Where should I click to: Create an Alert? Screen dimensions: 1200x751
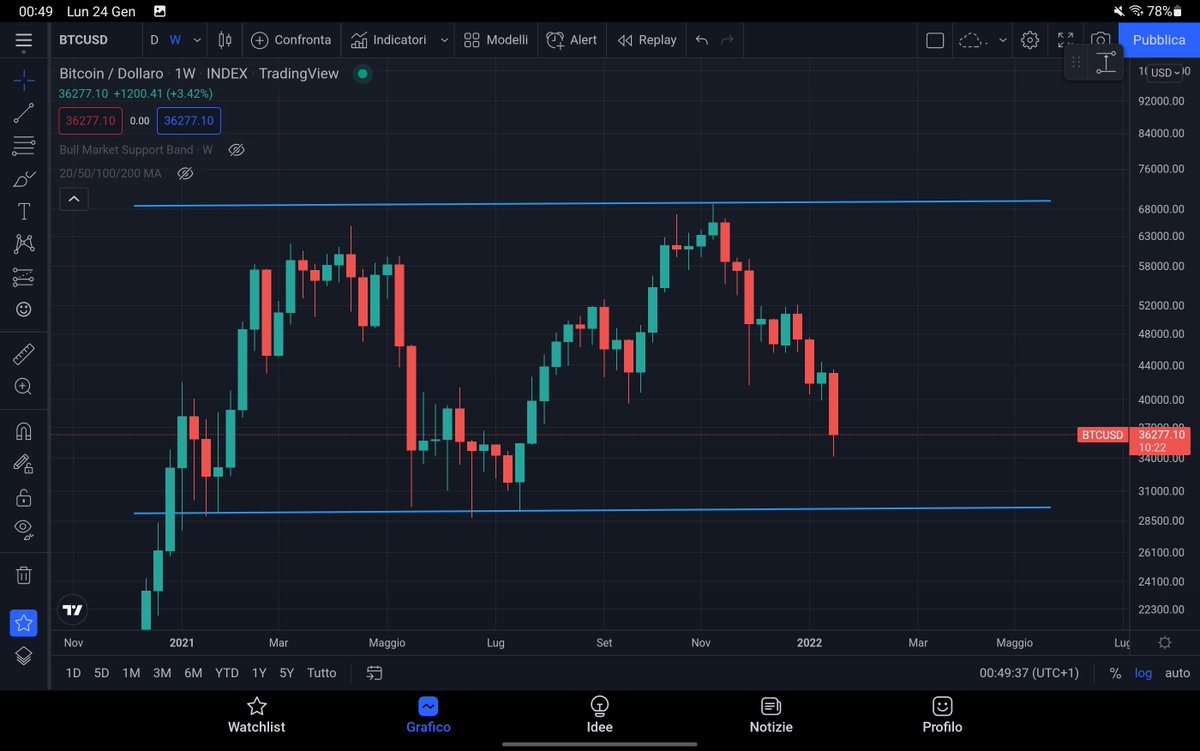click(572, 40)
